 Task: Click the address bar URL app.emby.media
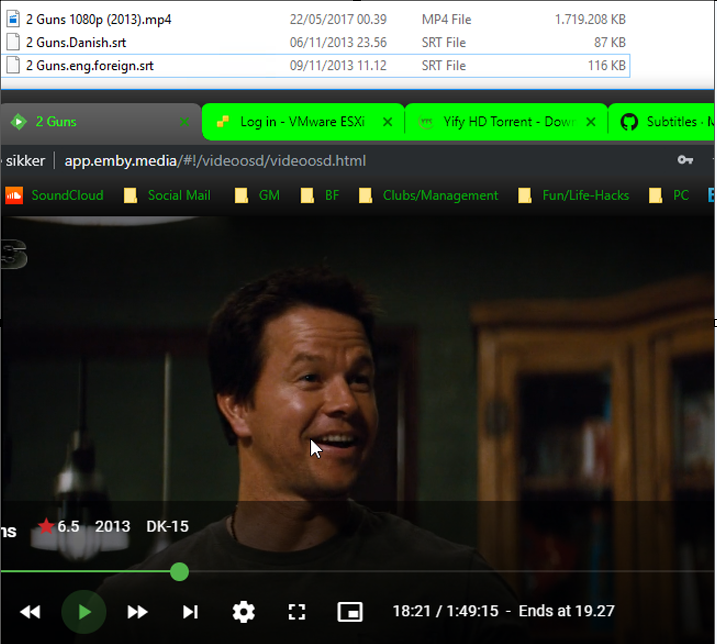215,161
